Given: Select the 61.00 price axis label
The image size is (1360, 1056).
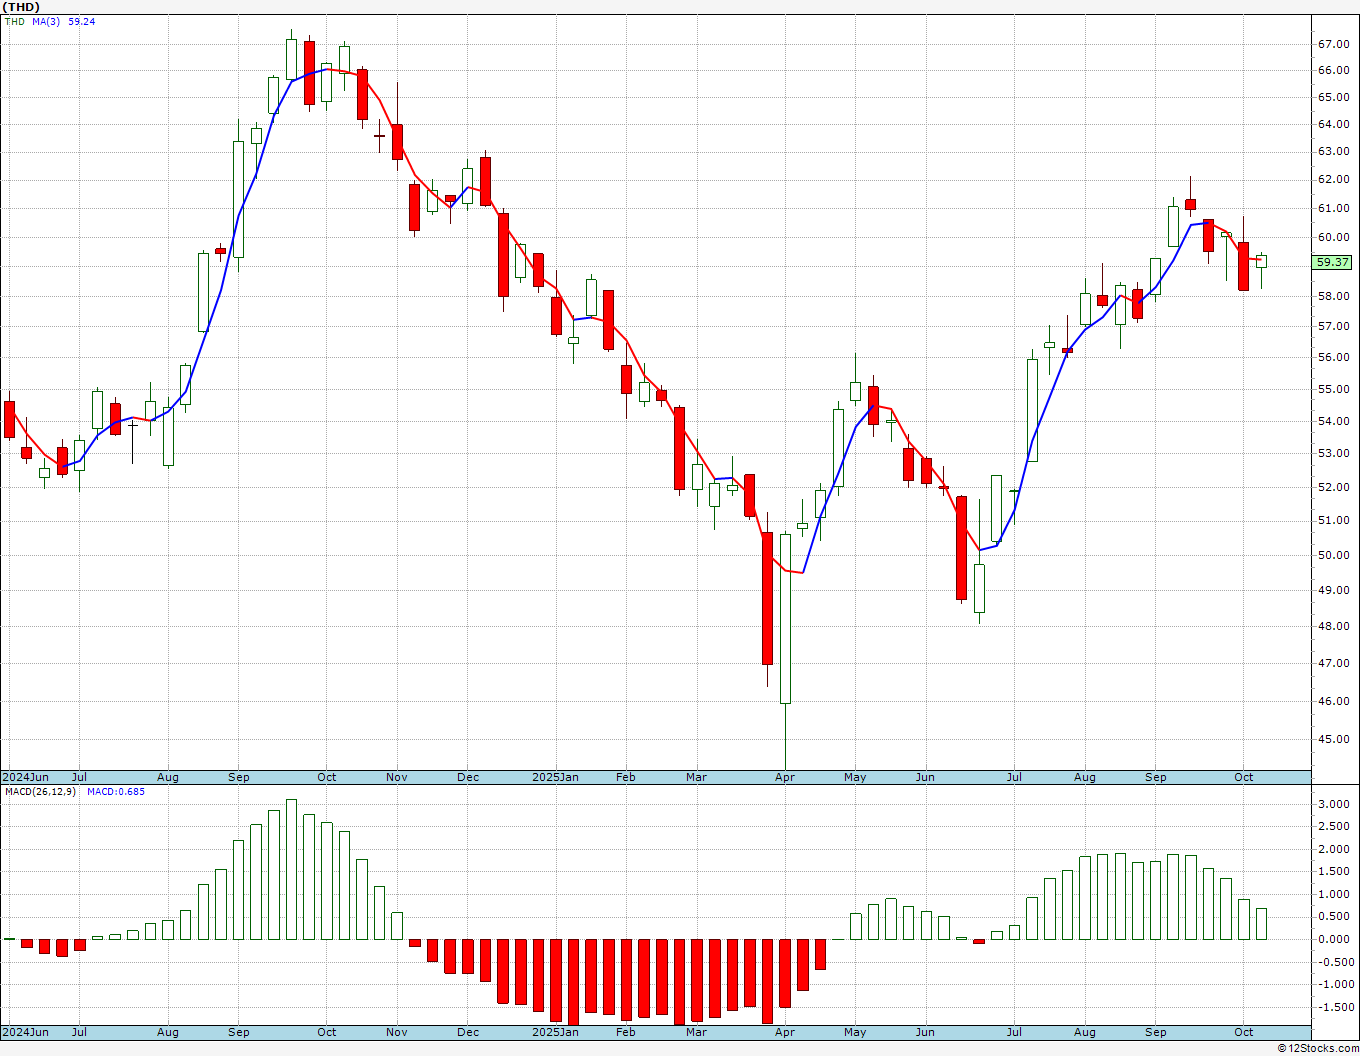Looking at the screenshot, I should 1333,208.
